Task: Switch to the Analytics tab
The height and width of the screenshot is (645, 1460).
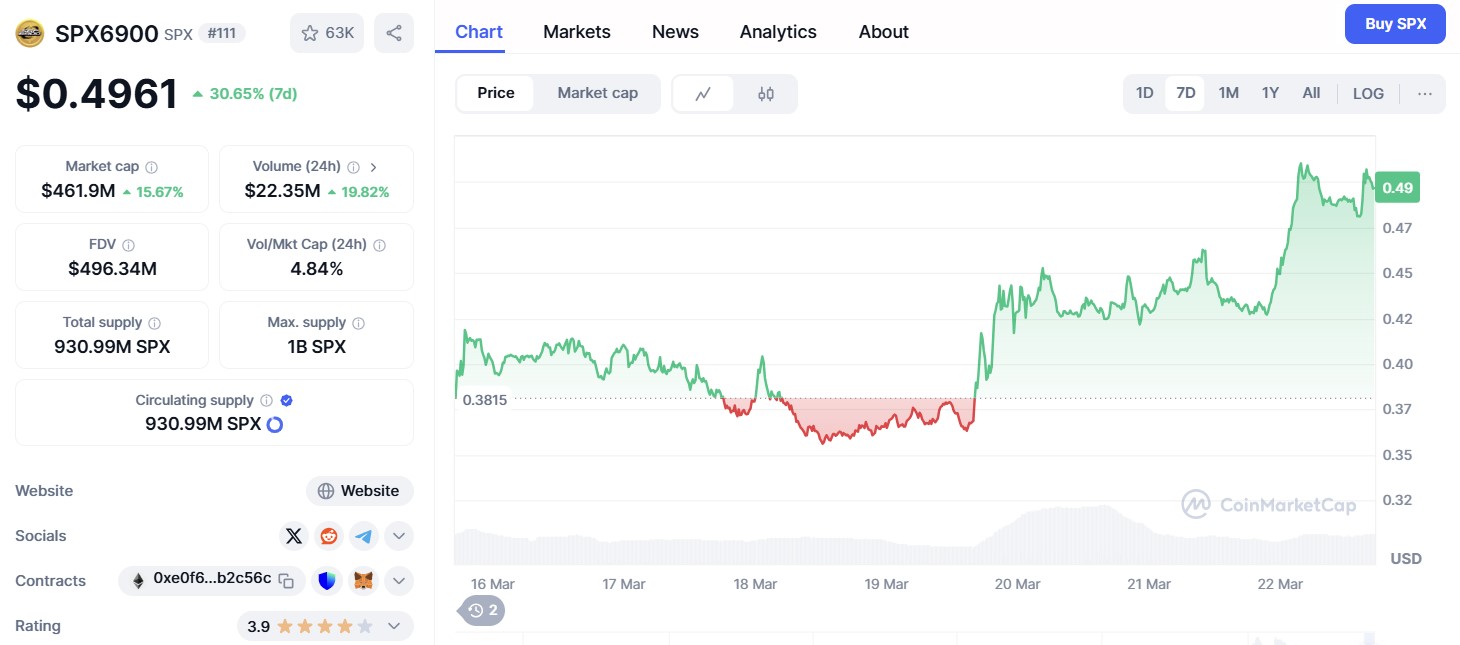Action: 778,32
